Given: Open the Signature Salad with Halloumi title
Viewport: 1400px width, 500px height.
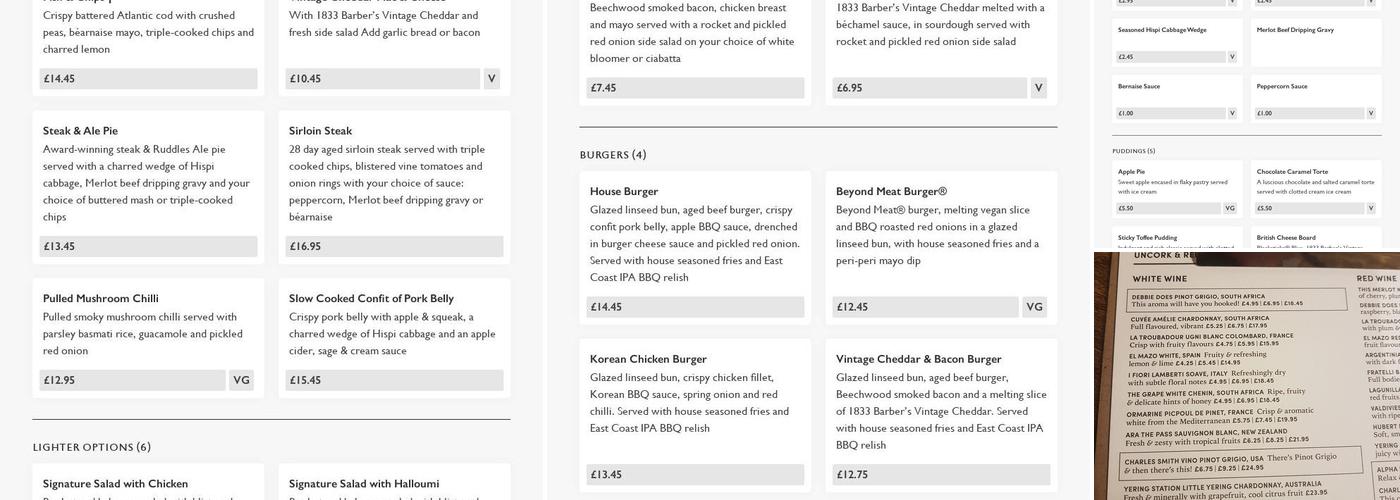Looking at the screenshot, I should point(364,484).
